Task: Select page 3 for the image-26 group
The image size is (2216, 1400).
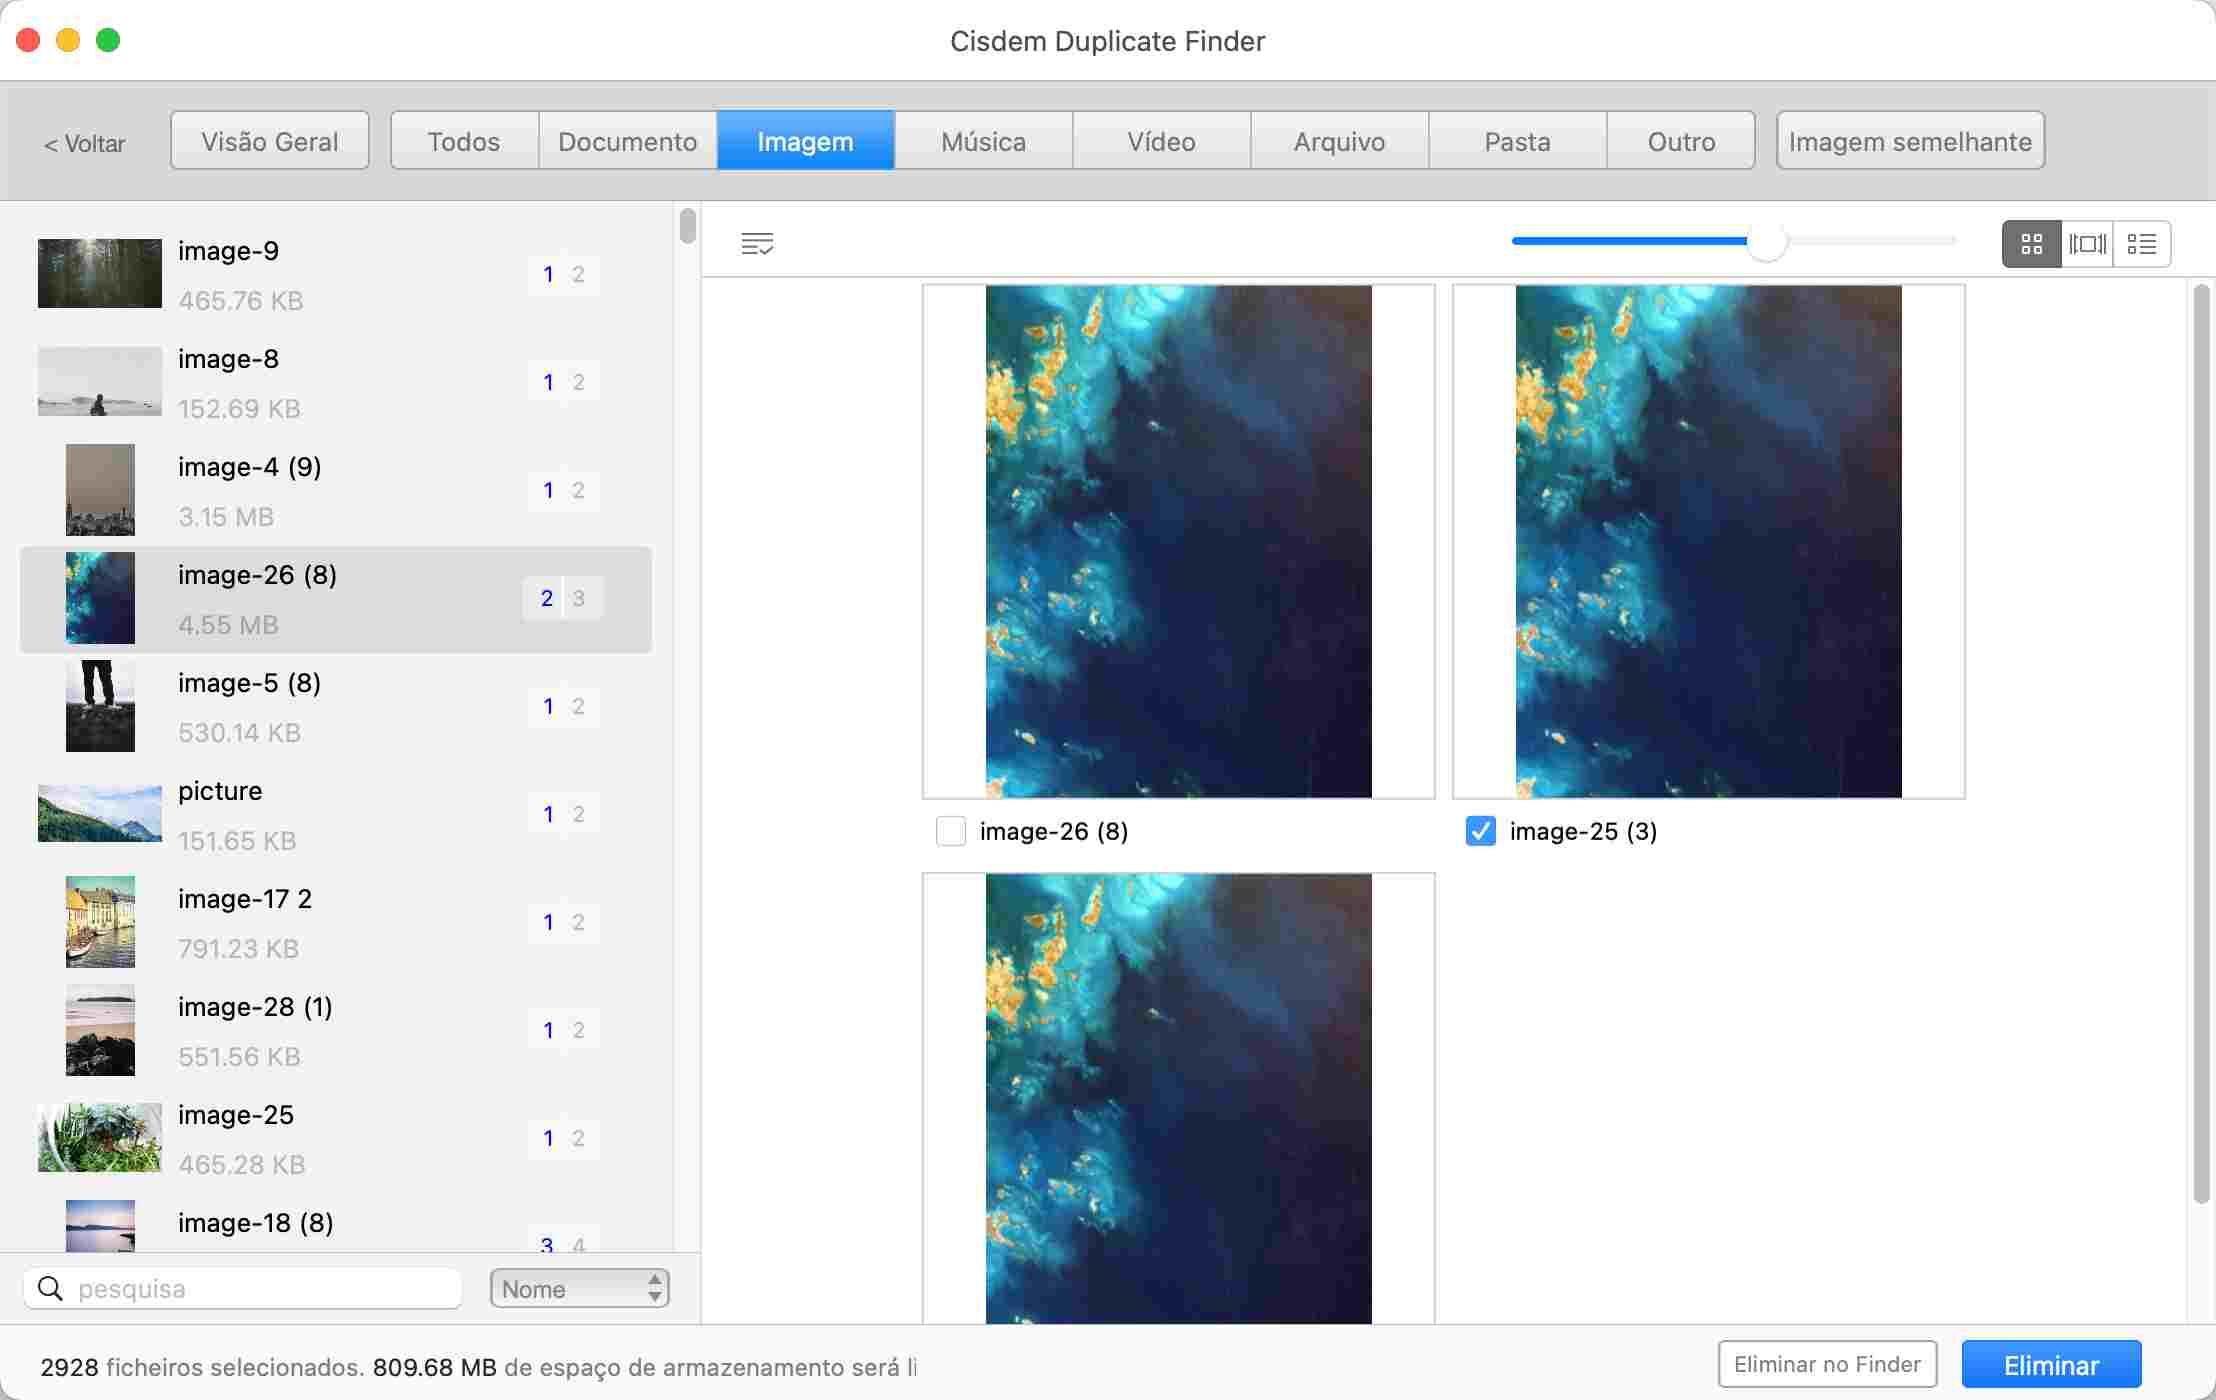Action: (580, 597)
